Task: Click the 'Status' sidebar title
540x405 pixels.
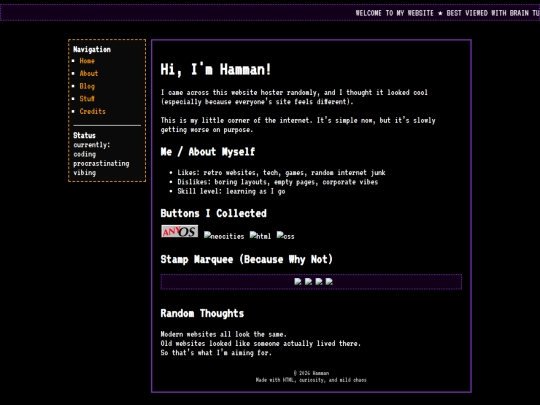Action: [84, 135]
